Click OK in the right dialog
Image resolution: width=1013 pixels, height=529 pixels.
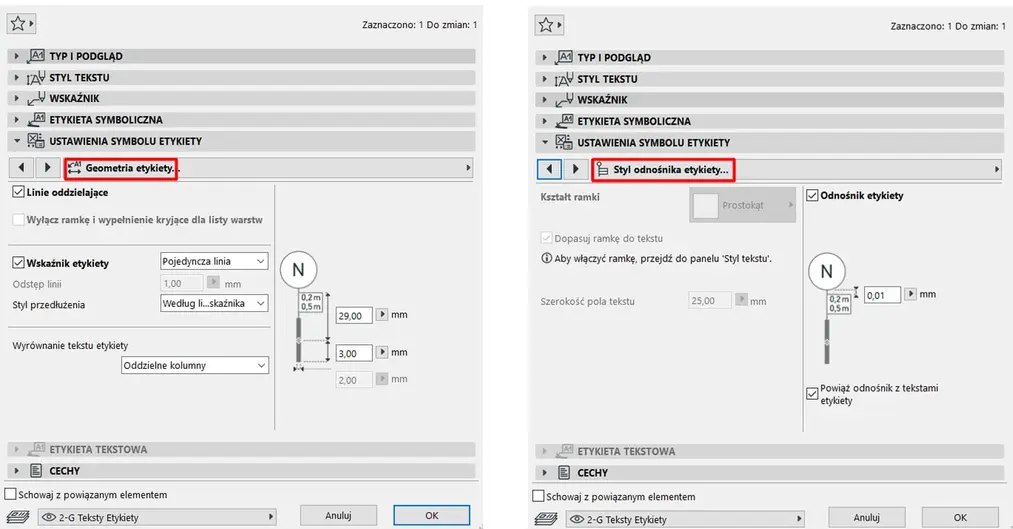tap(960, 517)
